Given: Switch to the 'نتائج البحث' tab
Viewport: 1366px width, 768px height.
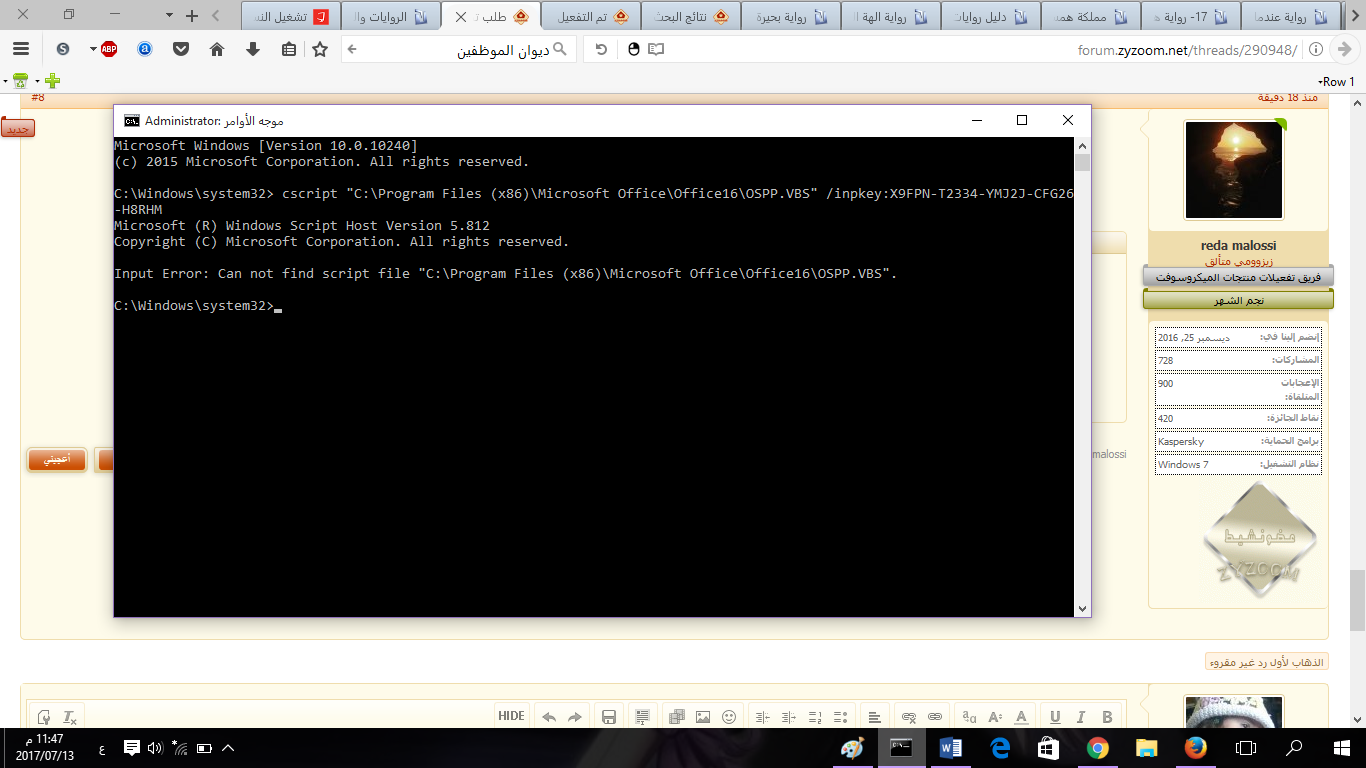Looking at the screenshot, I should coord(691,17).
